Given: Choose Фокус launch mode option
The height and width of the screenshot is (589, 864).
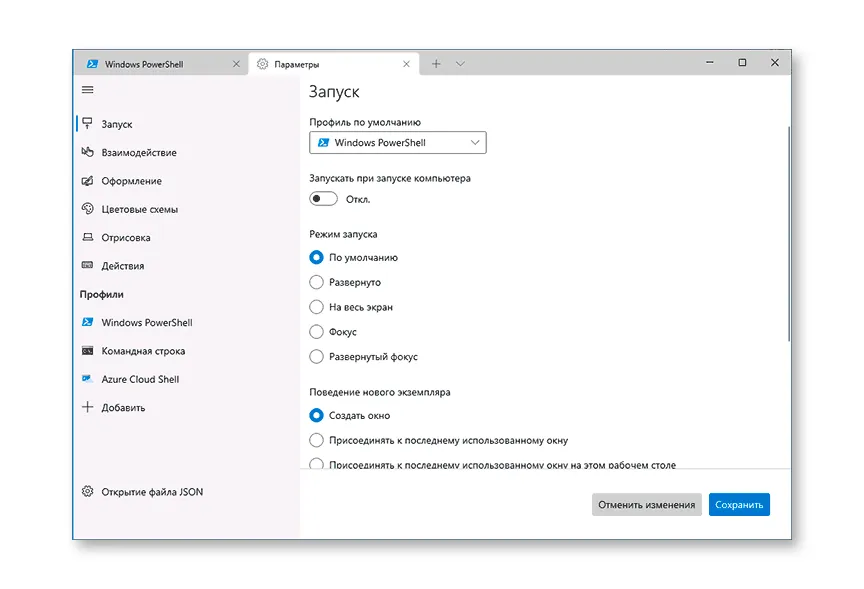Looking at the screenshot, I should click(317, 332).
